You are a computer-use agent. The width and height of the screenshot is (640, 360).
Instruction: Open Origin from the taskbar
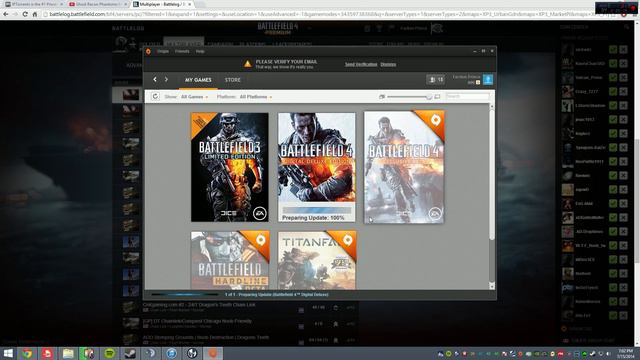(x=213, y=353)
